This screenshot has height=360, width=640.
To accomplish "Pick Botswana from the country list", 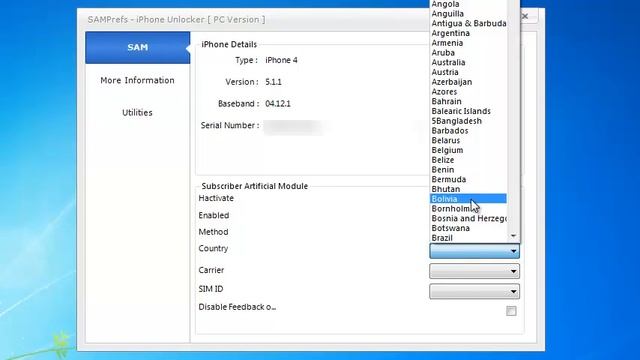I will (469, 228).
